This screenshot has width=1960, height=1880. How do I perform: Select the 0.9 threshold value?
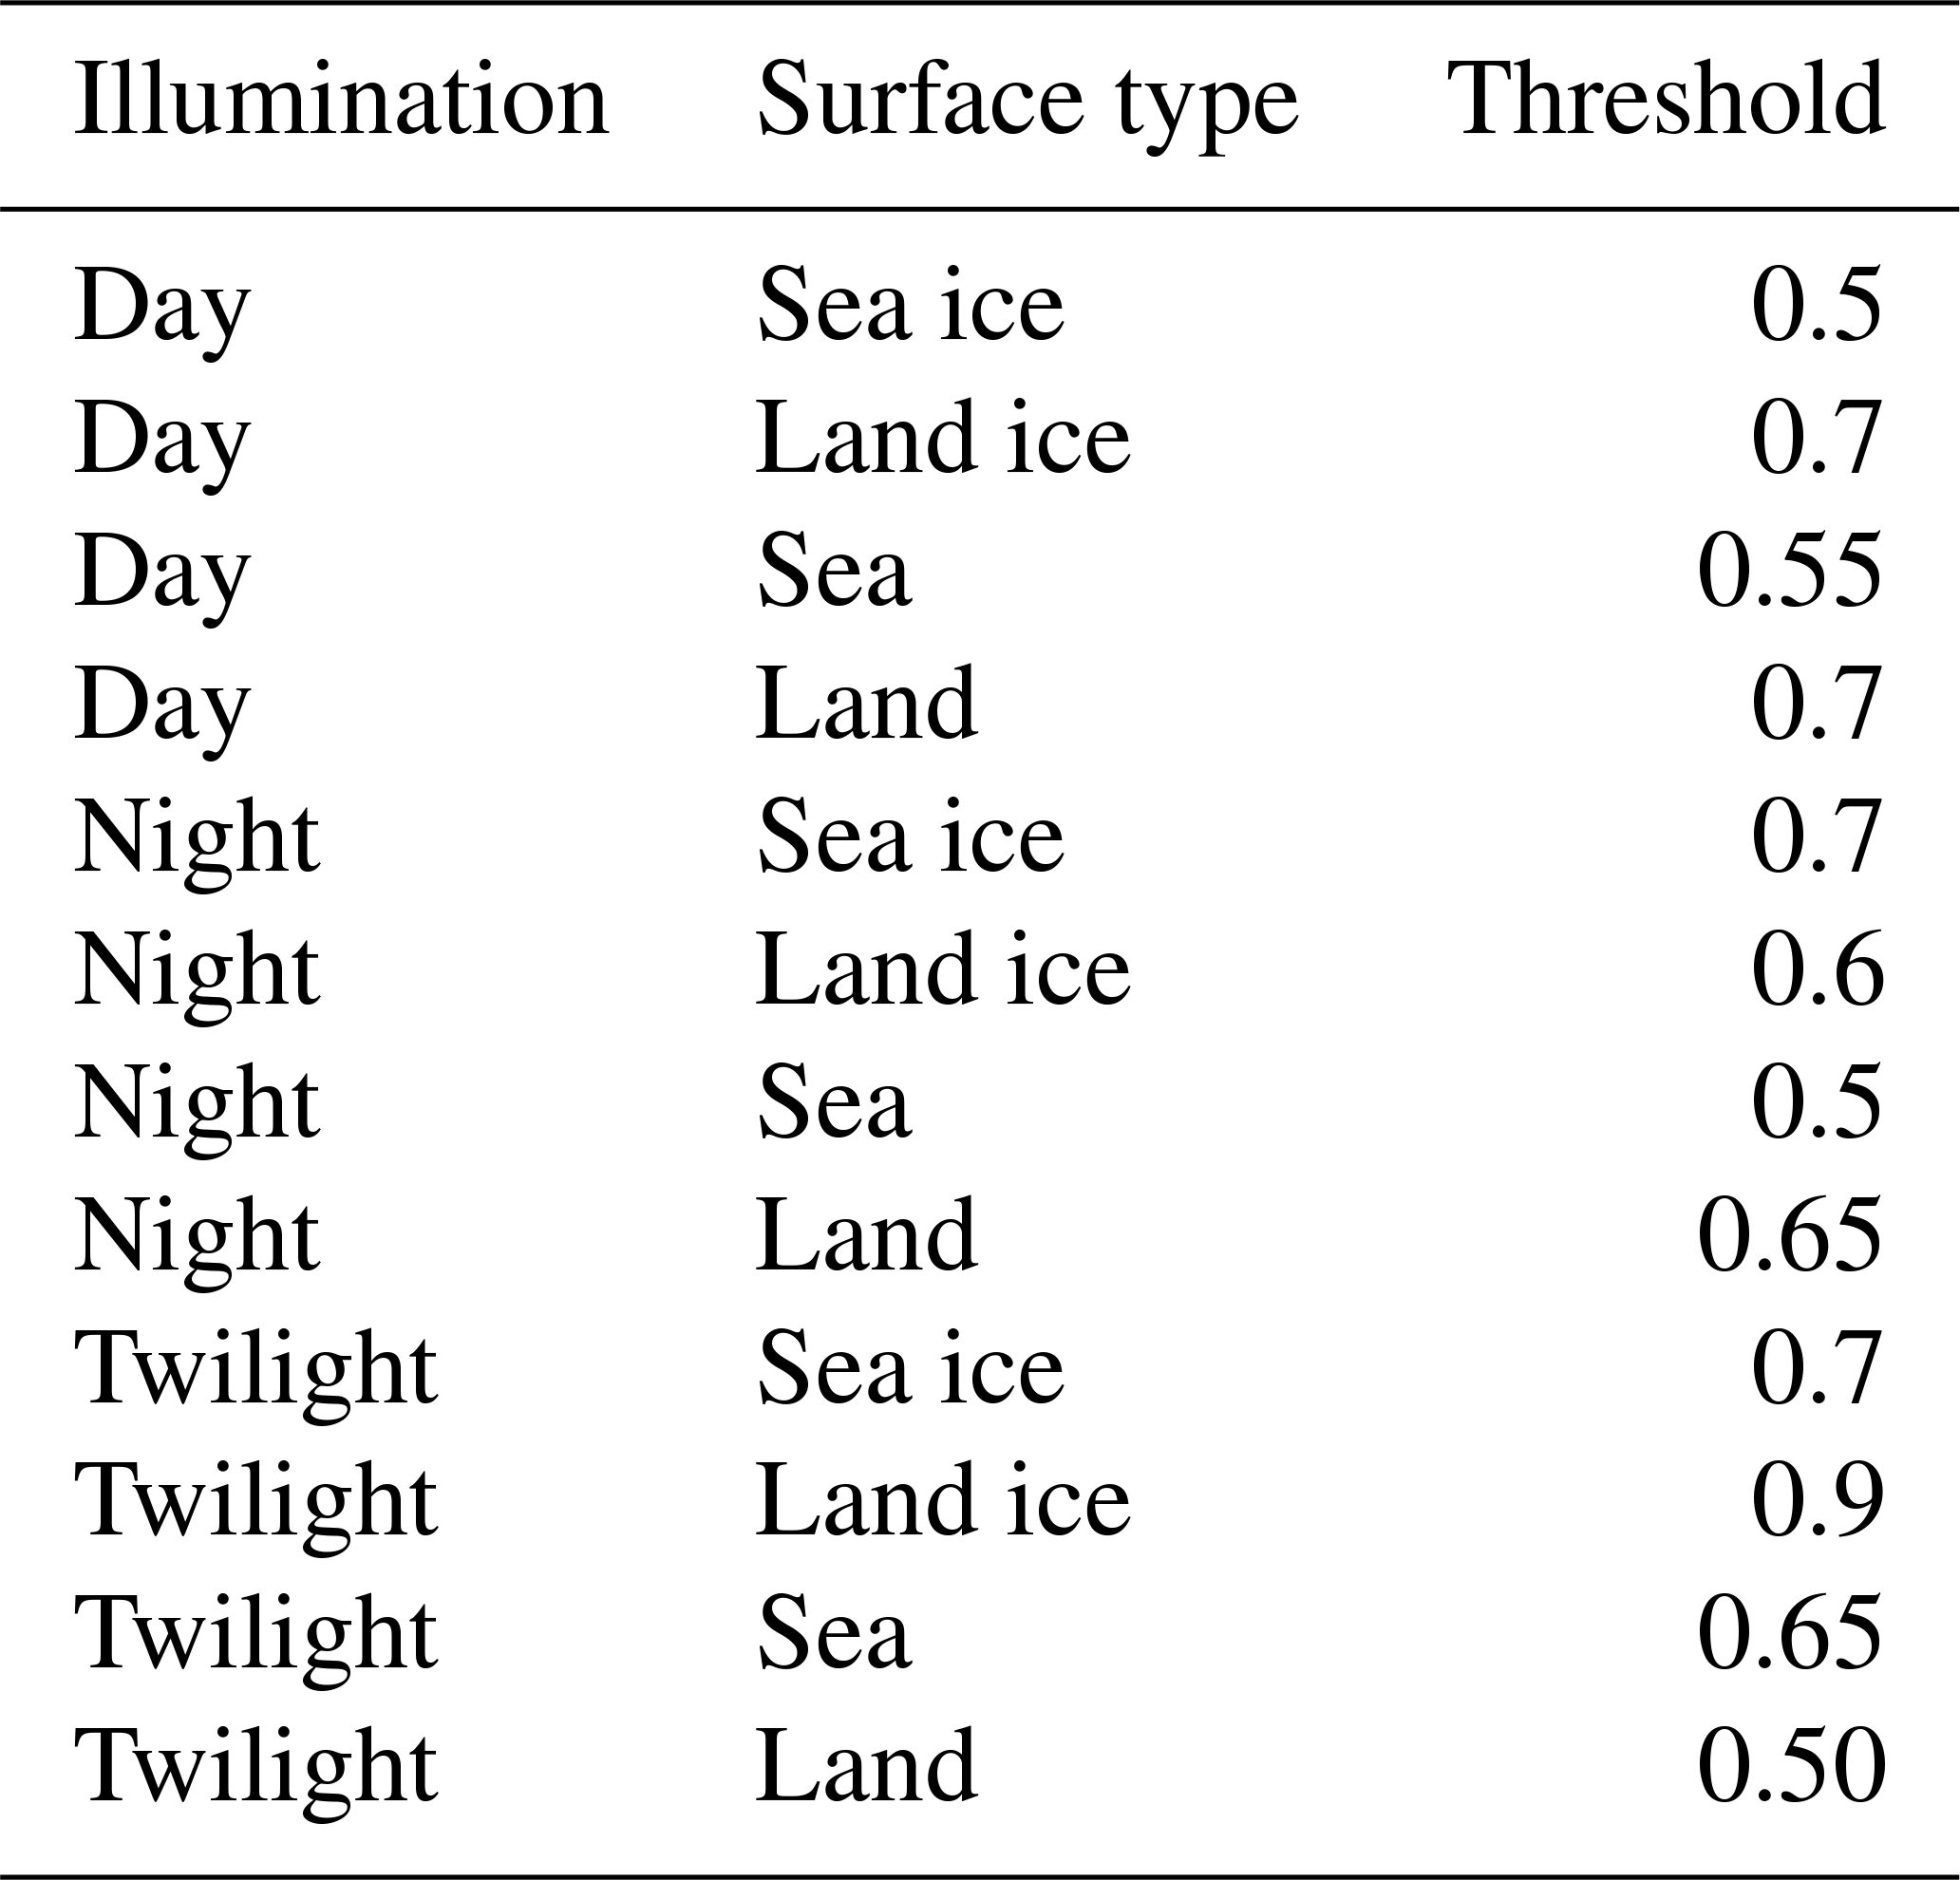[1817, 1500]
